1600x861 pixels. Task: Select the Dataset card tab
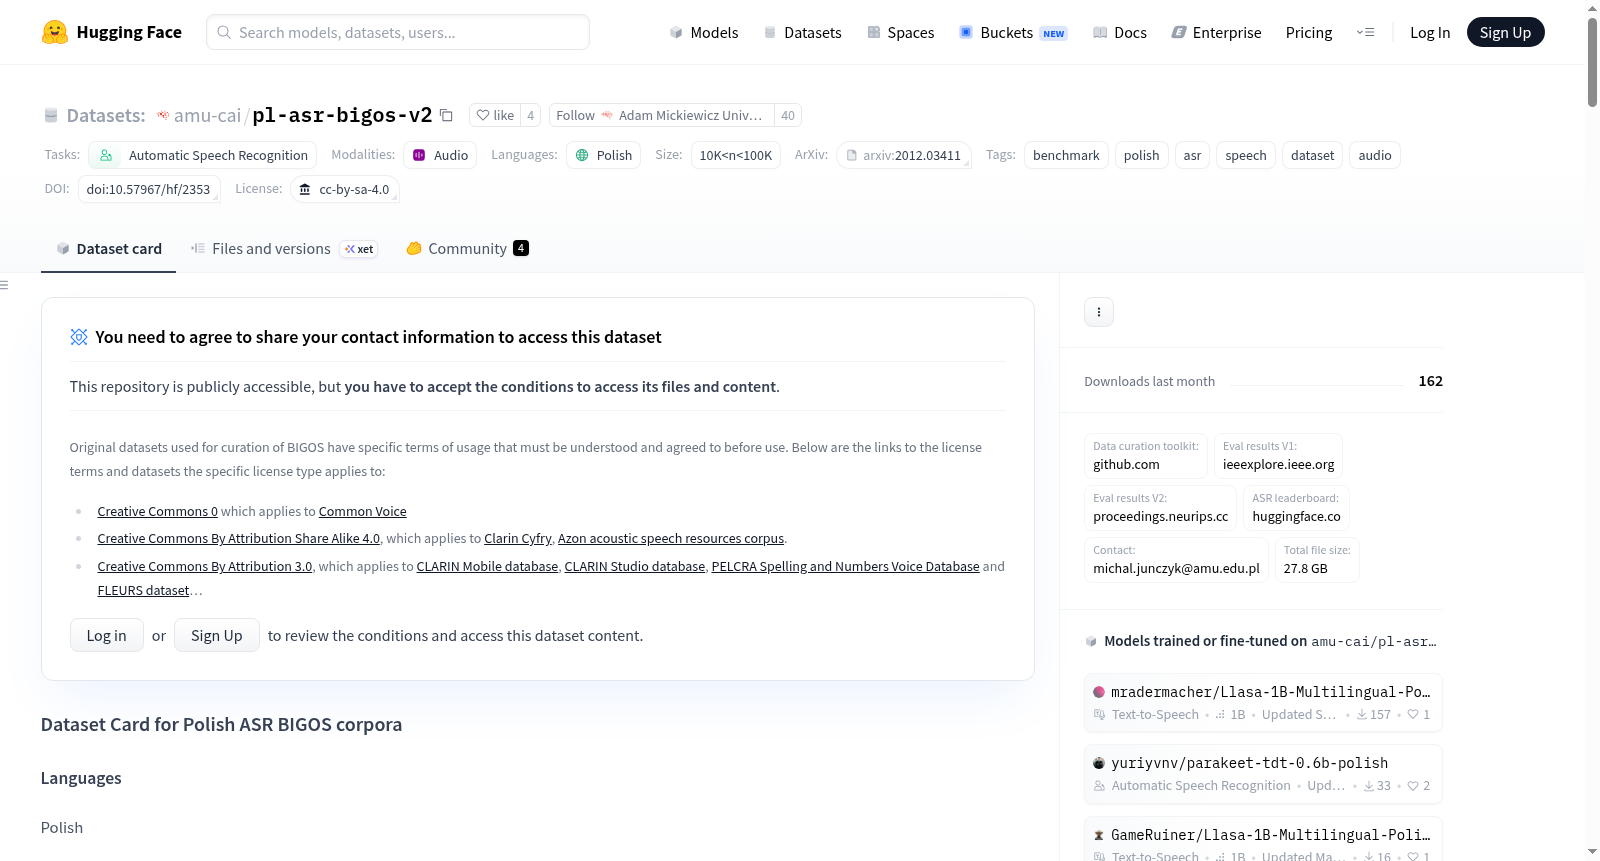[108, 249]
